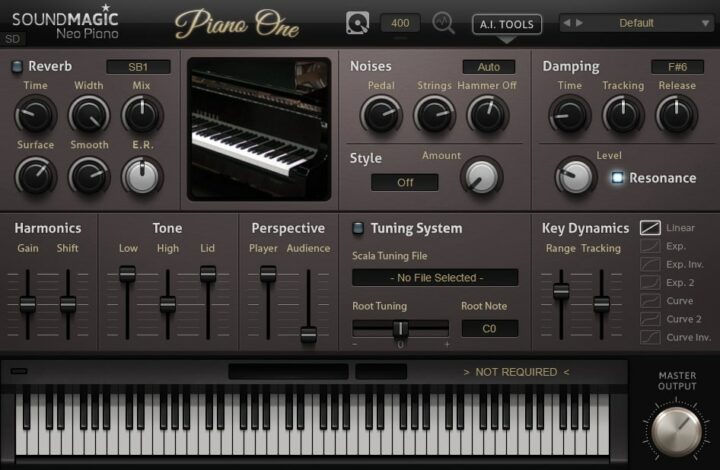The width and height of the screenshot is (720, 470).
Task: Click the Root Tuning slider handle
Action: 400,328
